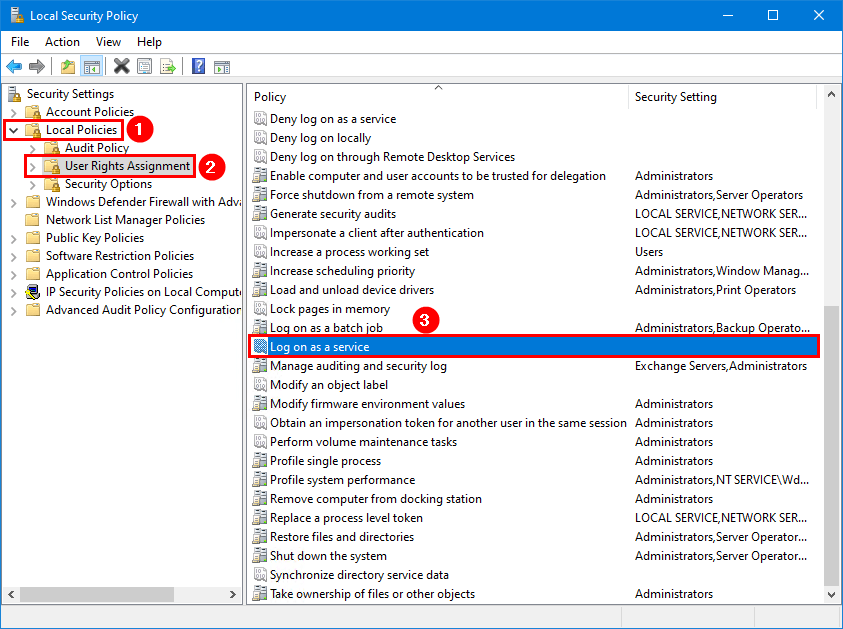Collapse the Local Policies tree node
The width and height of the screenshot is (843, 629).
(x=13, y=130)
